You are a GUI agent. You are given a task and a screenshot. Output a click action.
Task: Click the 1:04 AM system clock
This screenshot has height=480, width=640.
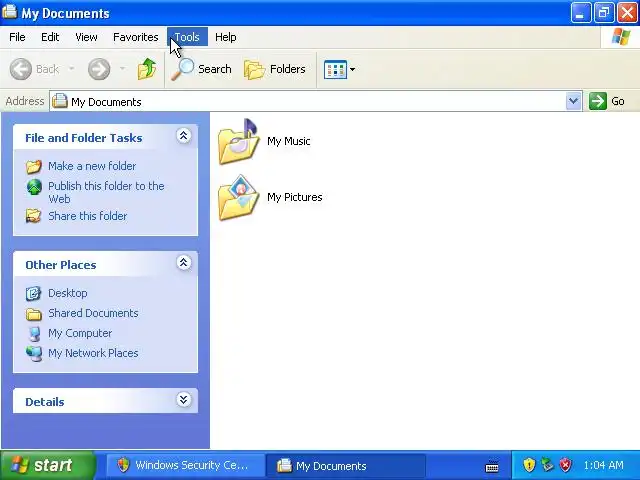coord(604,465)
